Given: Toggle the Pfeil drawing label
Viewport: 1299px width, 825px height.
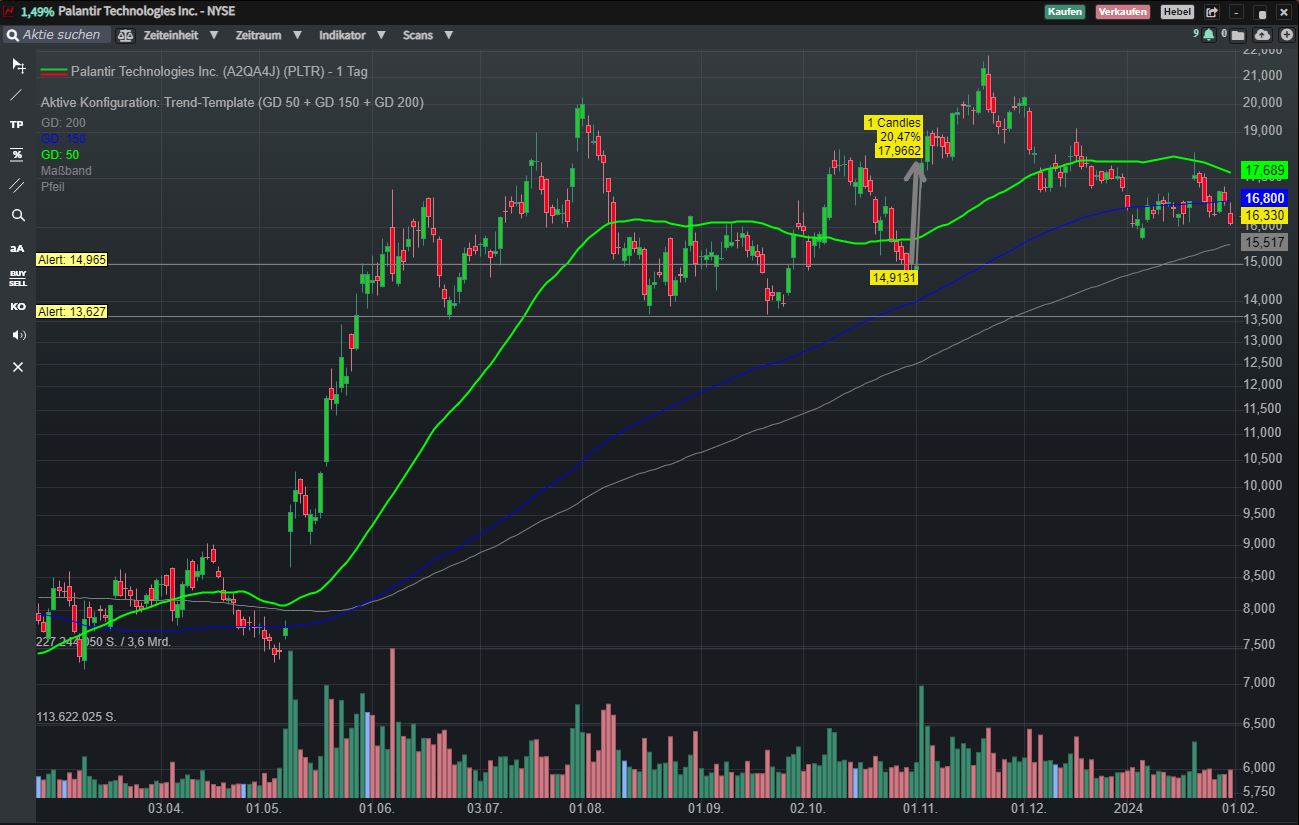Looking at the screenshot, I should point(53,187).
